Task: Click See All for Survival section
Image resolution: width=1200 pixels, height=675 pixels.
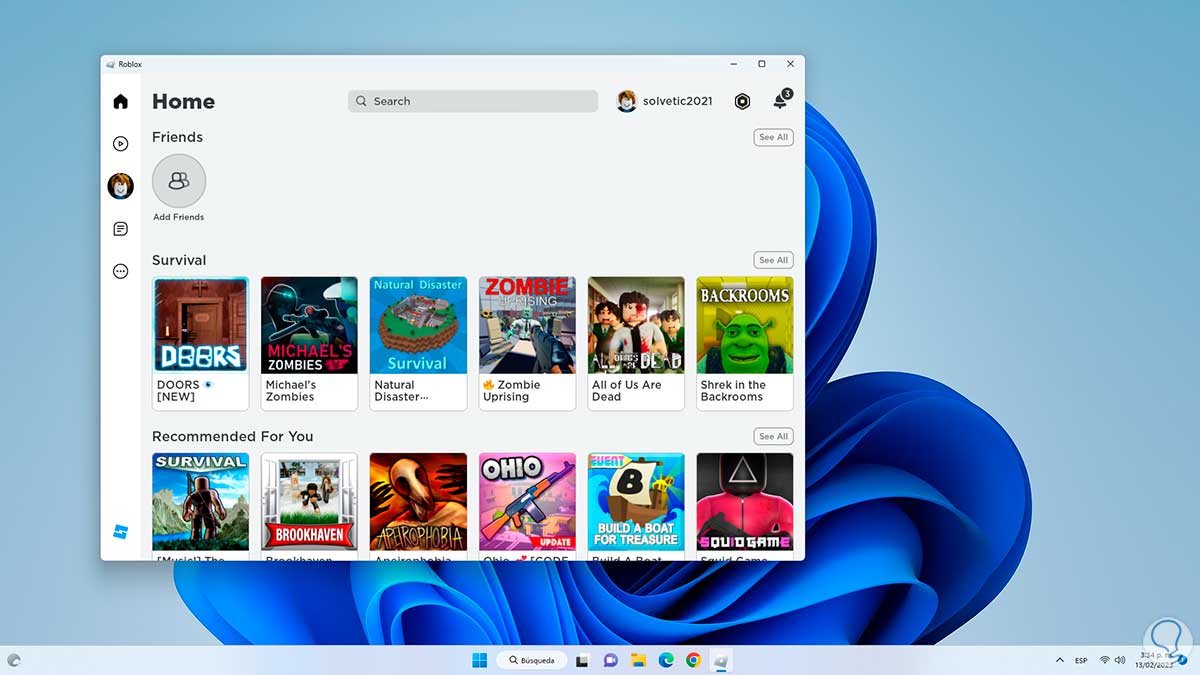Action: [x=773, y=260]
